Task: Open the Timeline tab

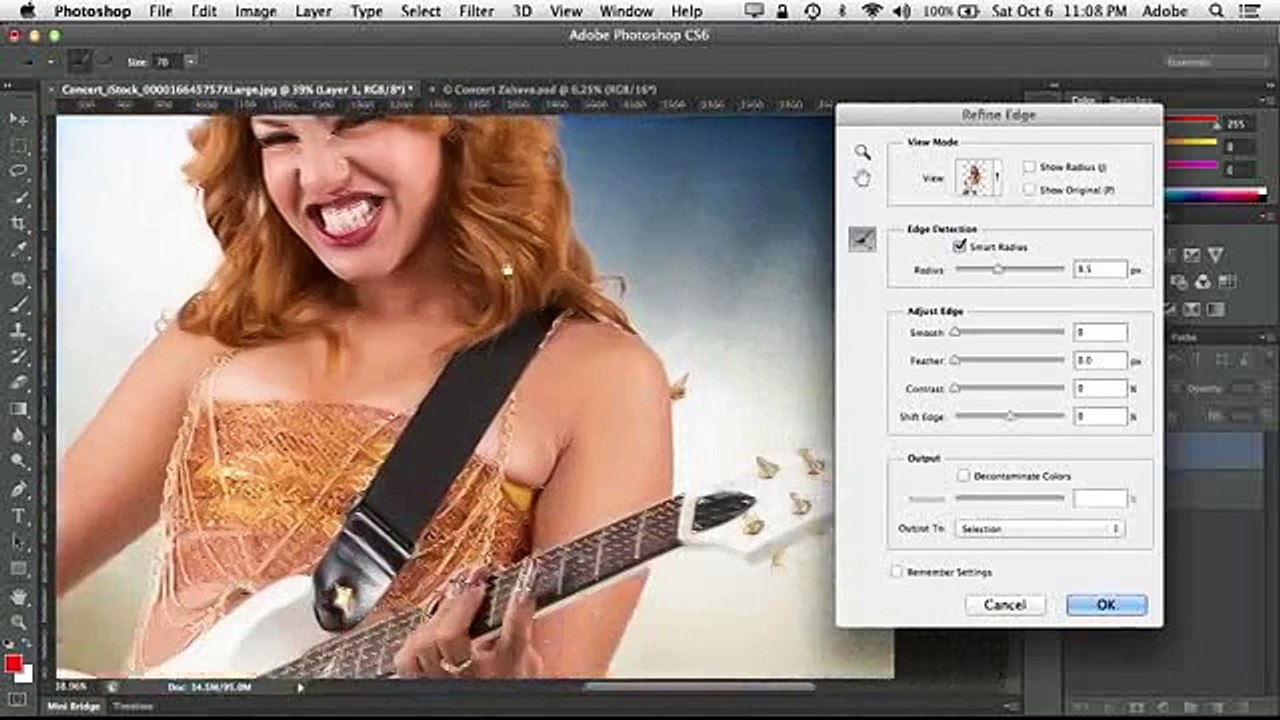Action: pyautogui.click(x=132, y=706)
